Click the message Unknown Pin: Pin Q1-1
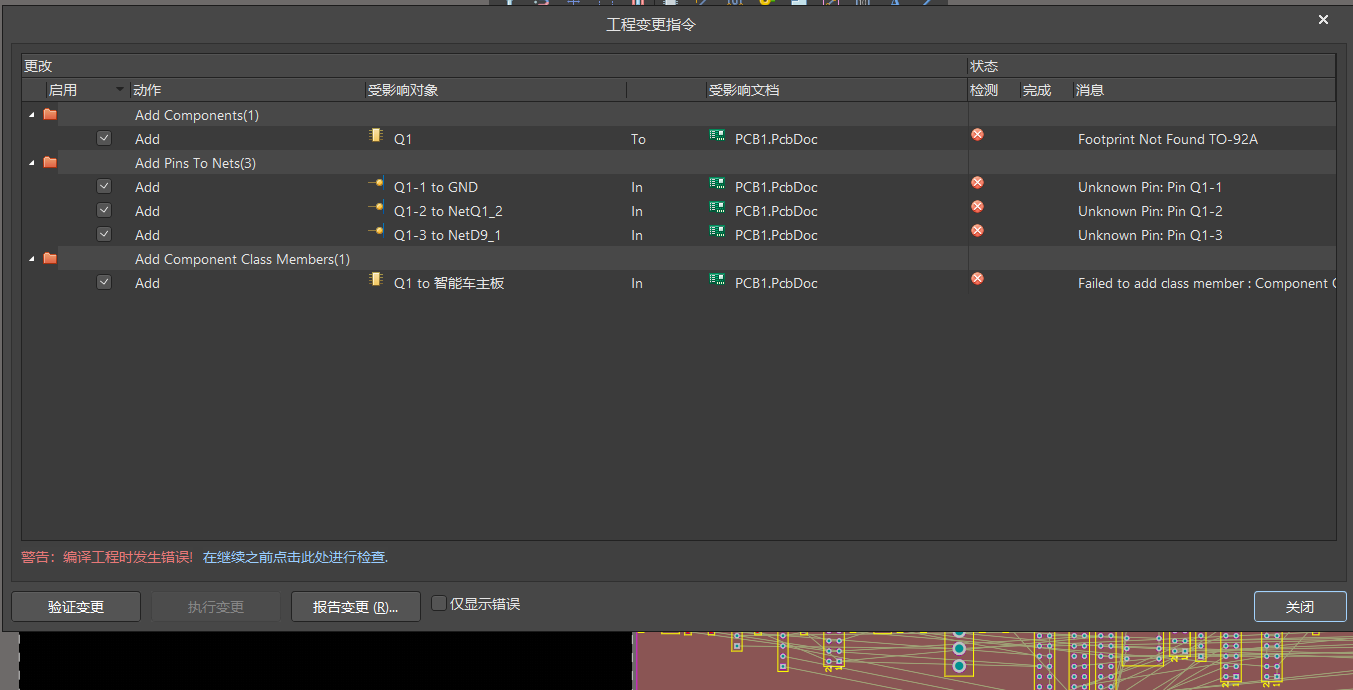Image resolution: width=1353 pixels, height=690 pixels. point(1150,187)
